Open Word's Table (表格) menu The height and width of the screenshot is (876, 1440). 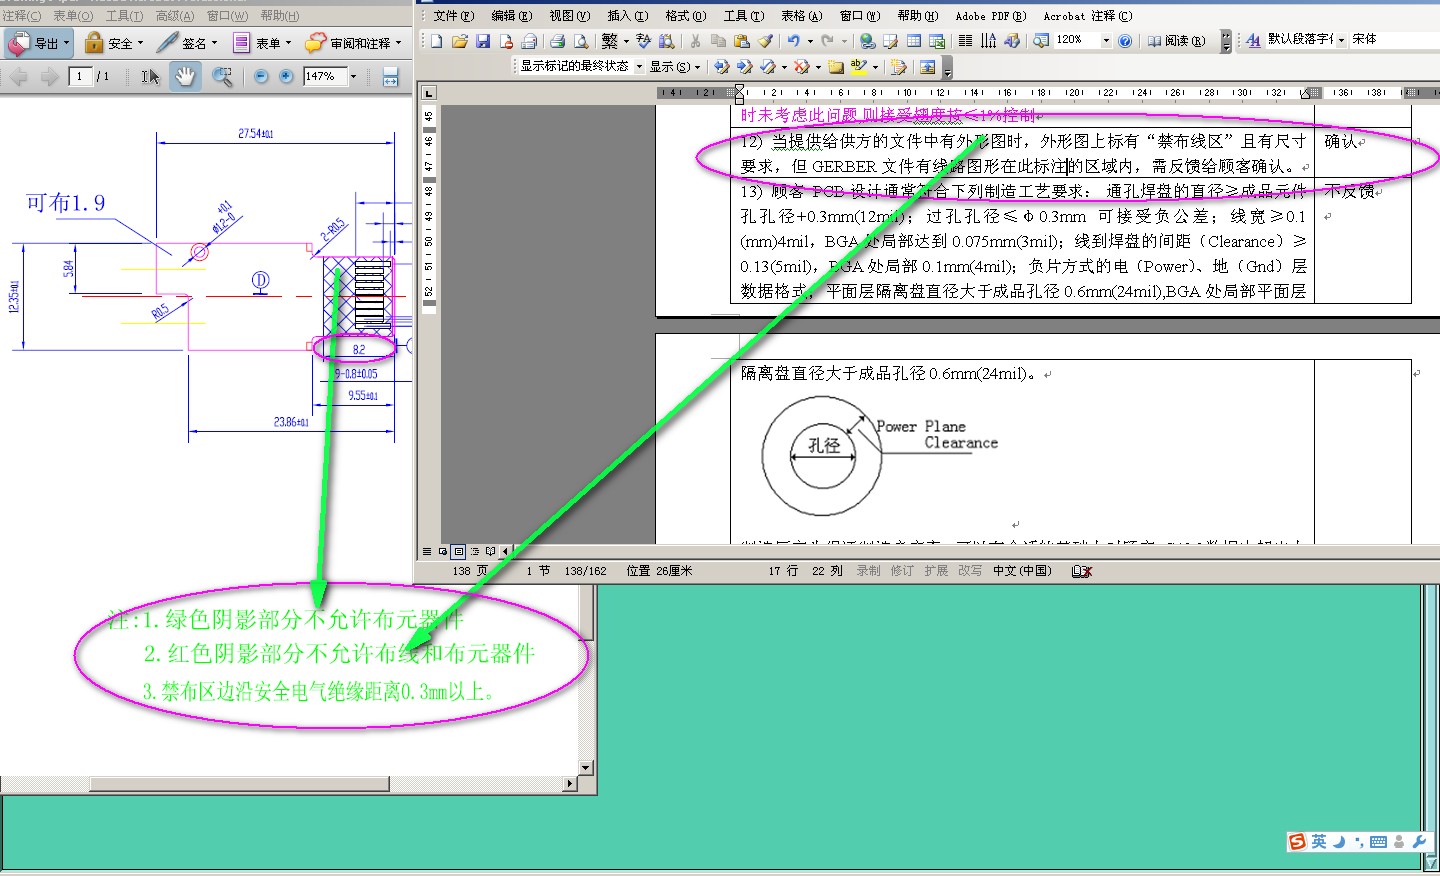[801, 16]
